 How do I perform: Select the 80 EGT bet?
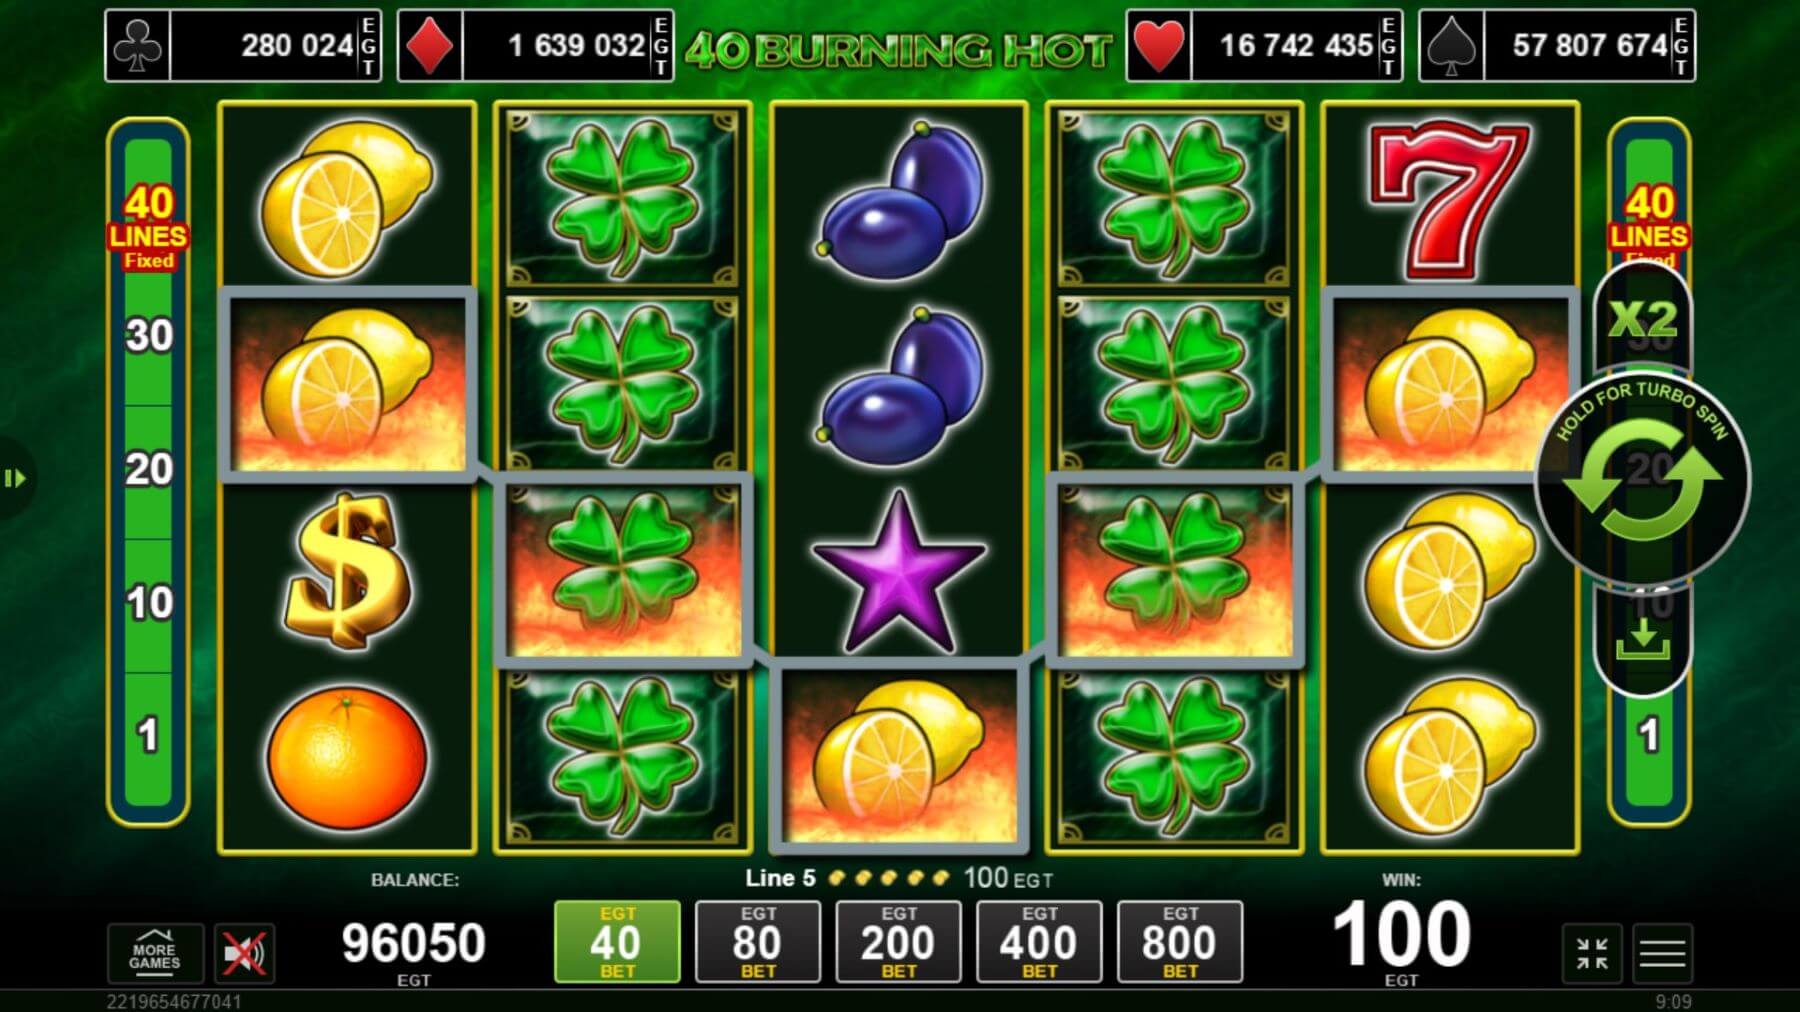(758, 941)
